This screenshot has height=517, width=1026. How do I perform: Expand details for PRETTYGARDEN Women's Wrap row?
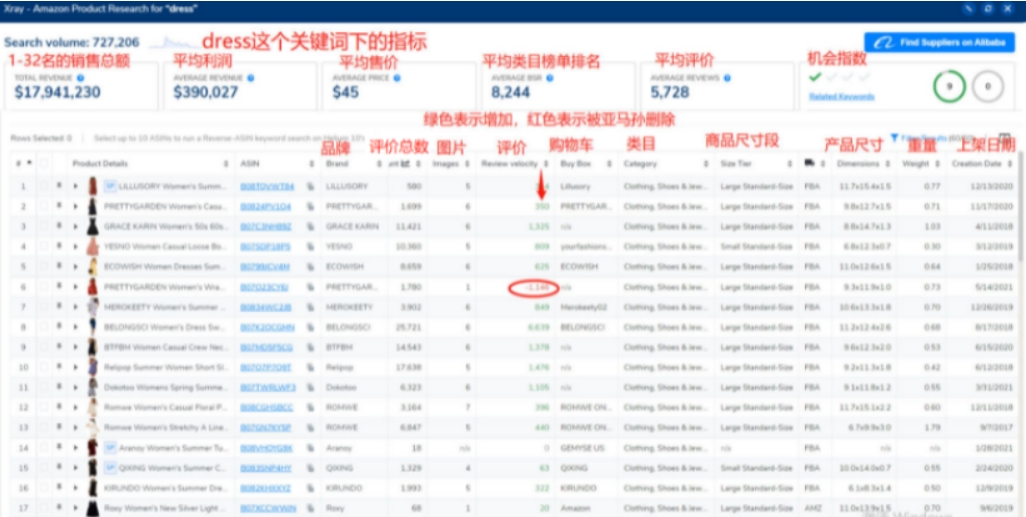pos(75,287)
